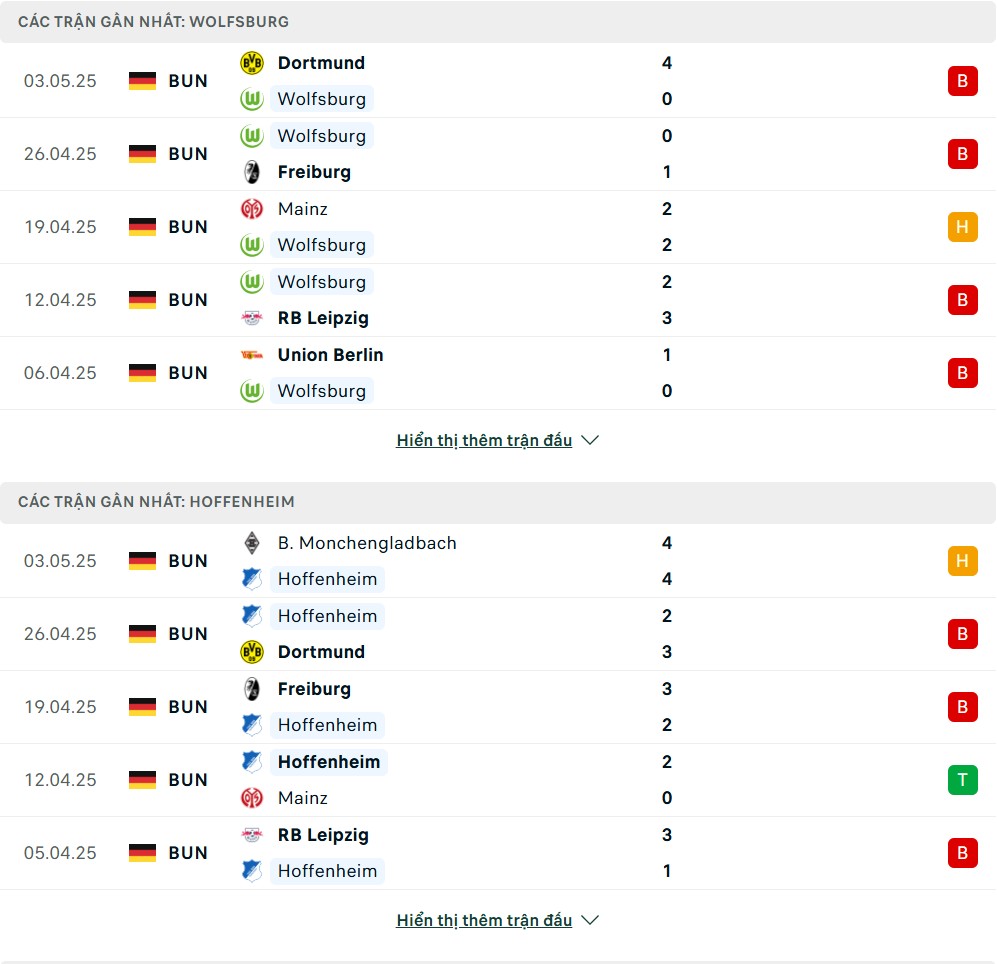Open the 05.04.25 RB Leipzig vs Hoffenheim row
Image resolution: width=997 pixels, height=964 pixels.
click(x=498, y=853)
